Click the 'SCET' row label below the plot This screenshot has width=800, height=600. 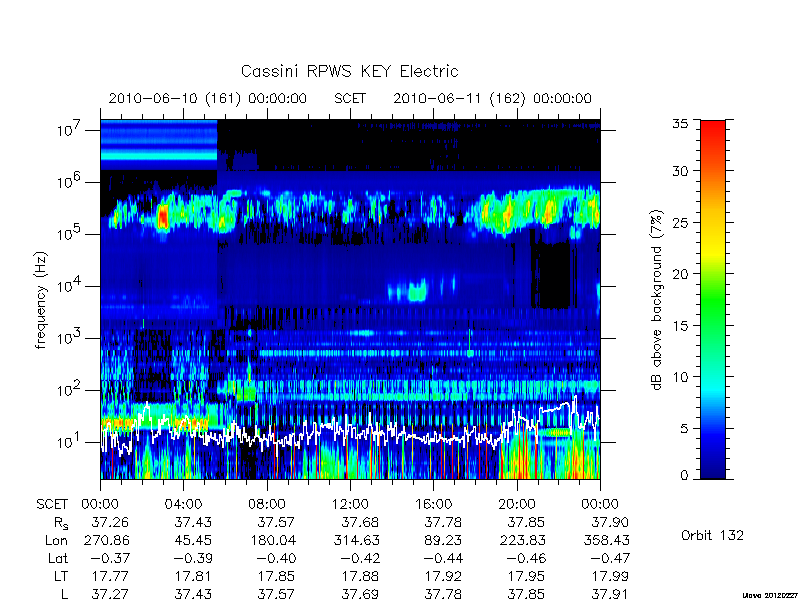pyautogui.click(x=52, y=504)
